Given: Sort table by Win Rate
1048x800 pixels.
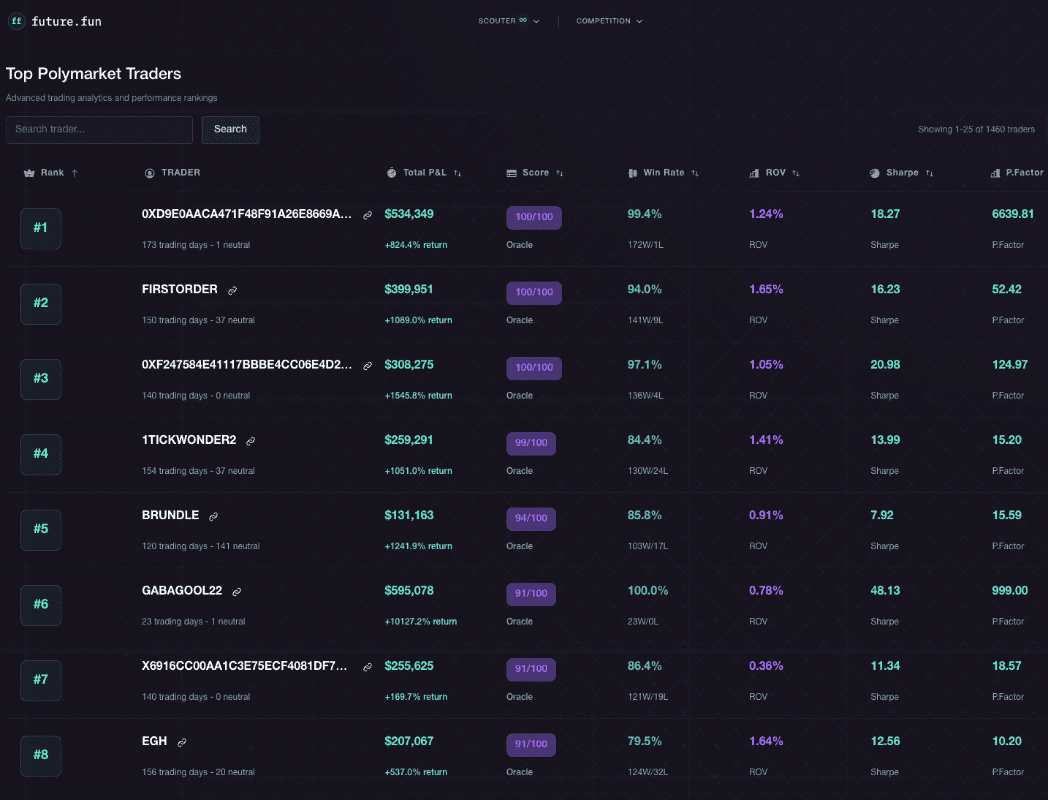Looking at the screenshot, I should pyautogui.click(x=664, y=173).
